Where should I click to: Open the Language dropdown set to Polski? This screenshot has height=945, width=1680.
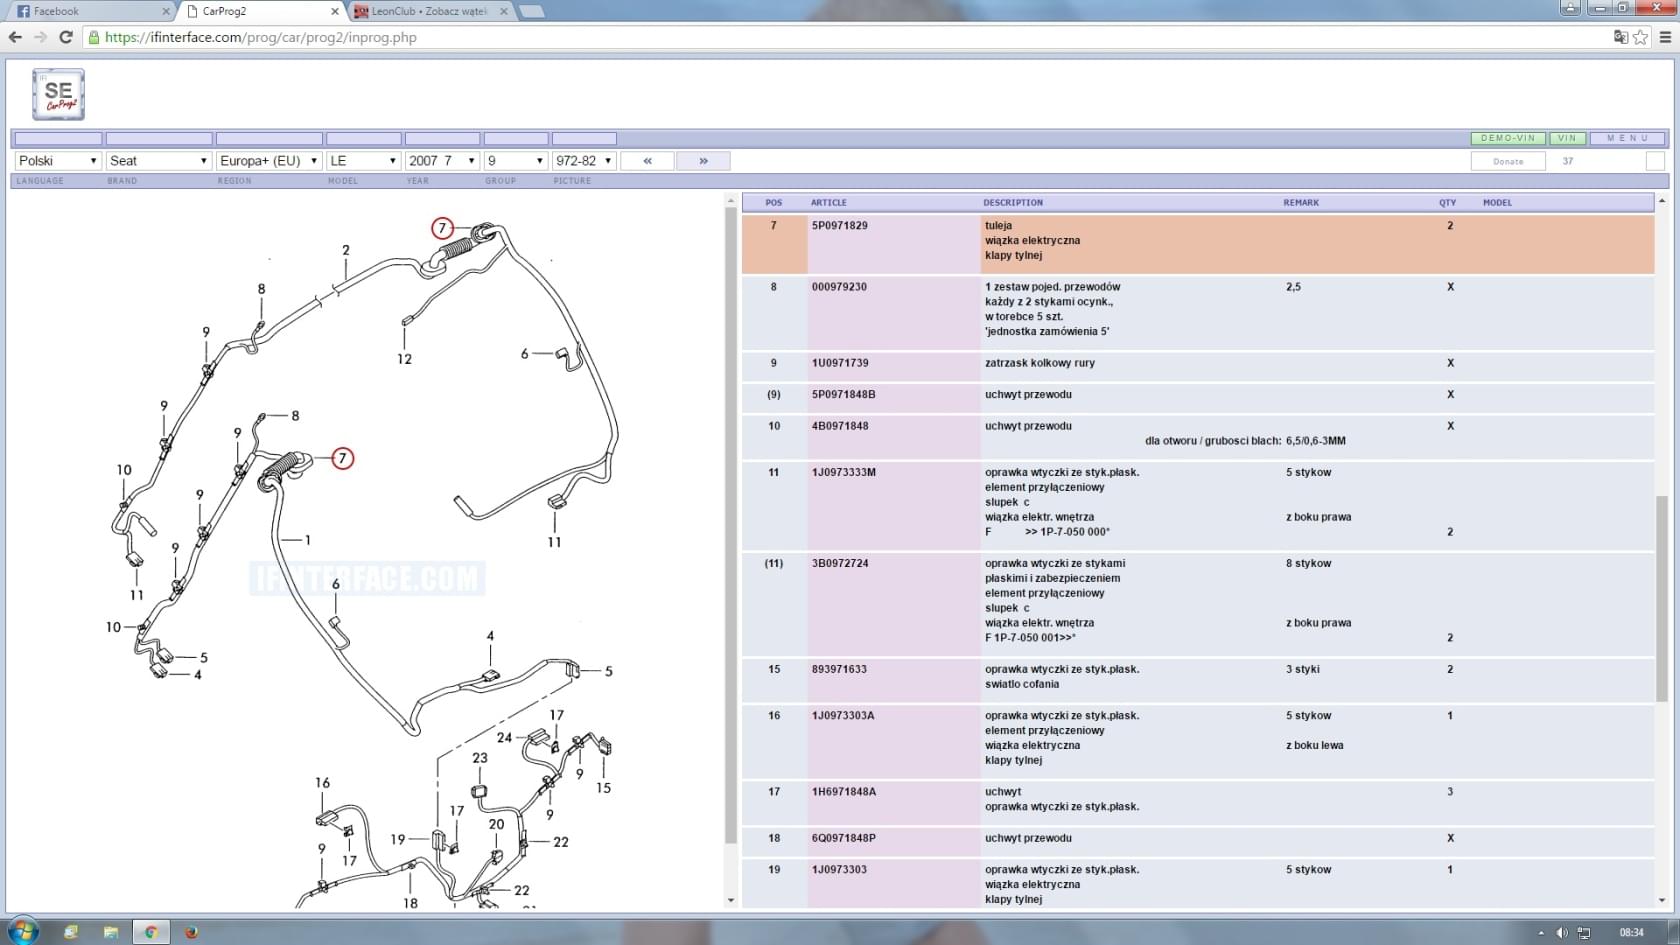(58, 160)
